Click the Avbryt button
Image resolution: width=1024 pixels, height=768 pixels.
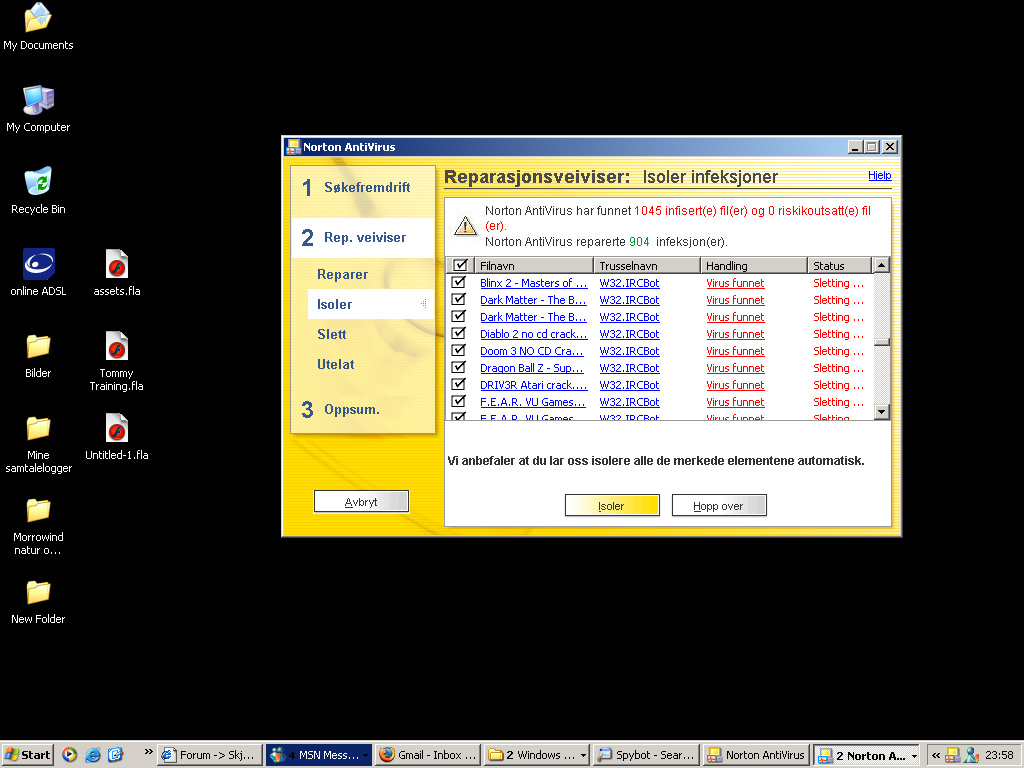coord(361,502)
